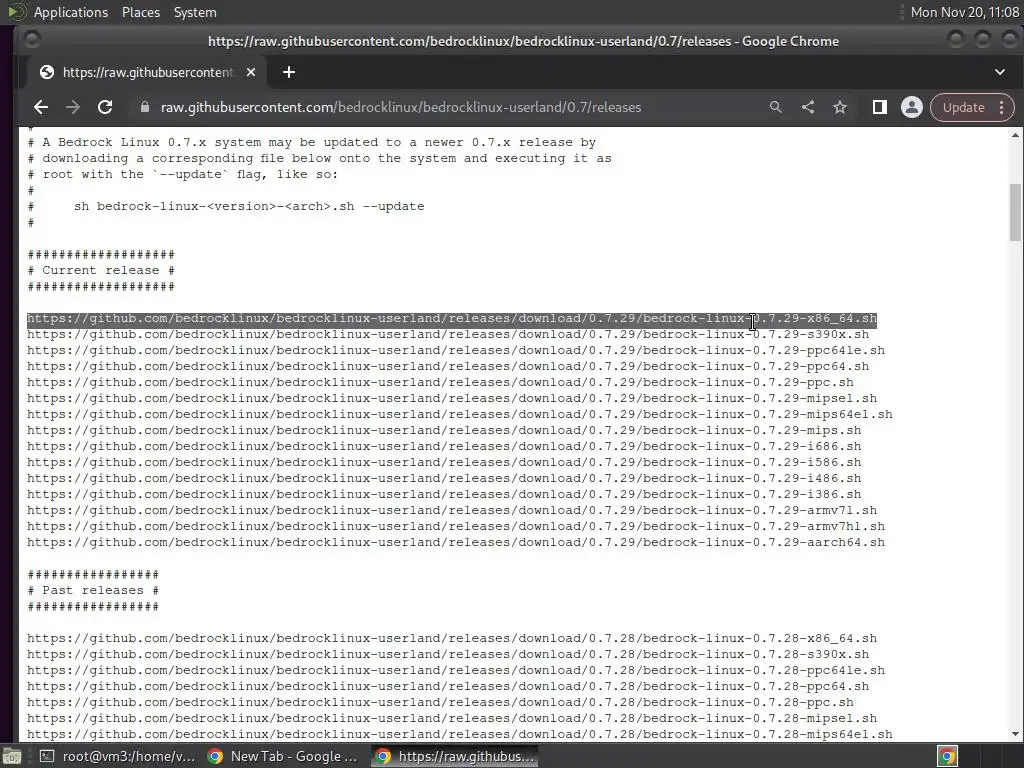The height and width of the screenshot is (768, 1024).
Task: Click the forward navigation arrow
Action: click(72, 107)
